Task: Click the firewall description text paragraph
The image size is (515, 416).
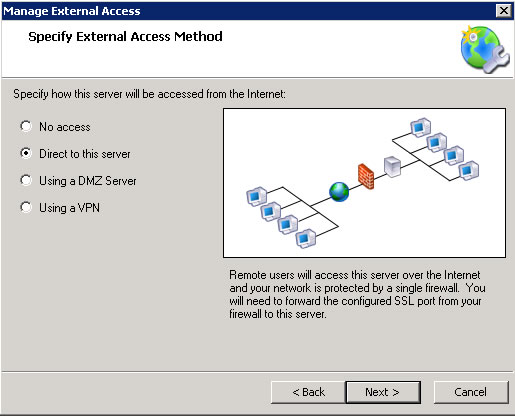Action: [x=357, y=294]
